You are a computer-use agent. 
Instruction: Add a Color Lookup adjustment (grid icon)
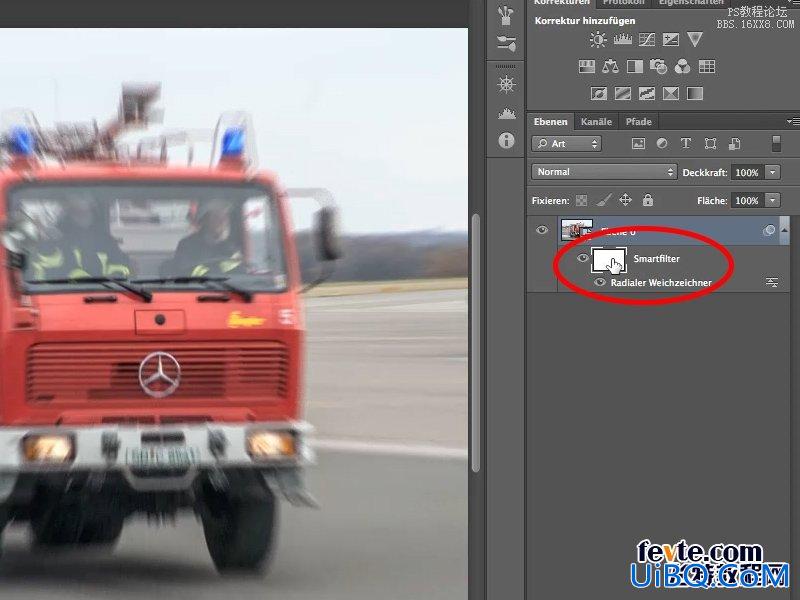click(707, 66)
